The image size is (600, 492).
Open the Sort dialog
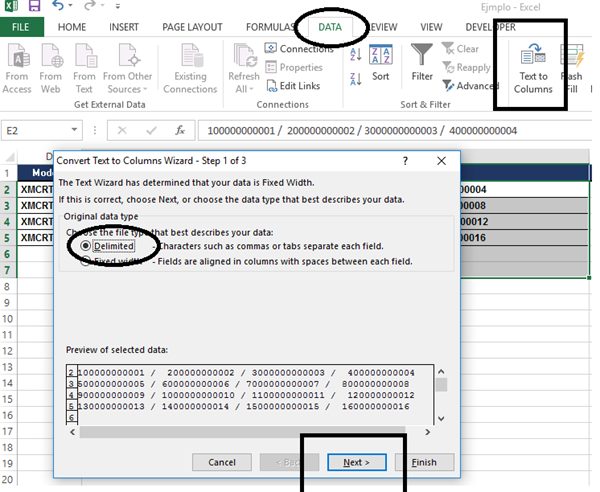pyautogui.click(x=380, y=63)
